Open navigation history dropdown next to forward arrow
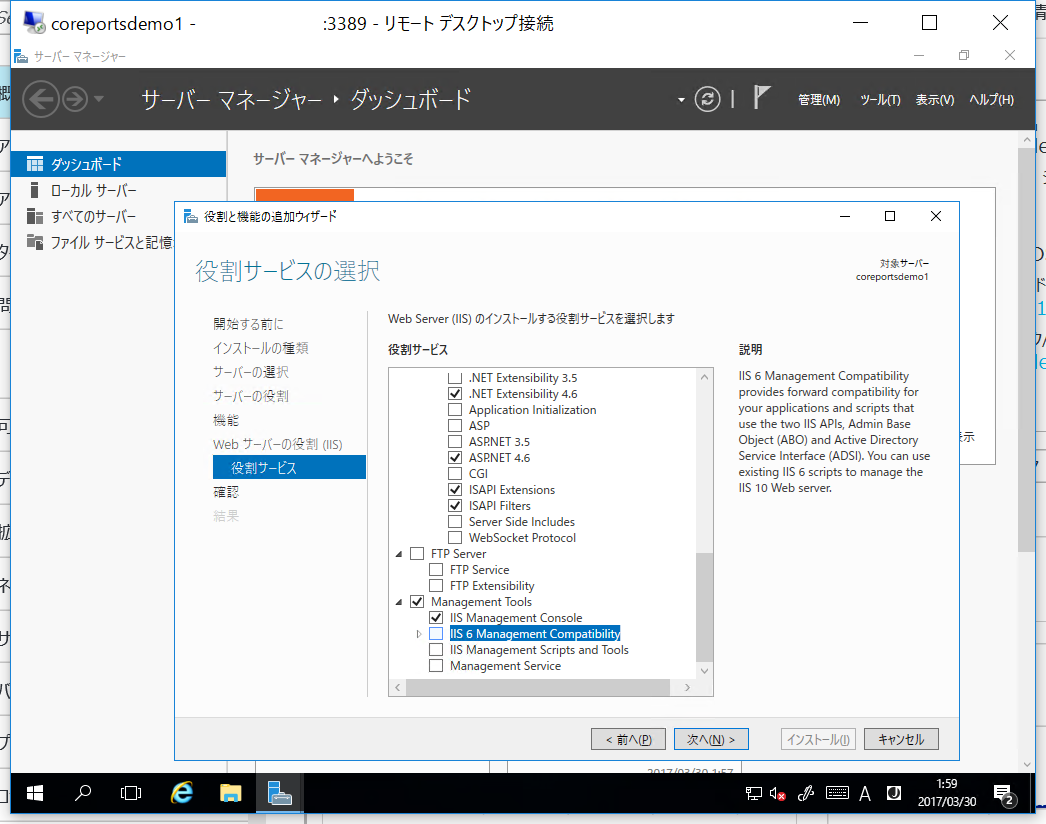Screen dimensions: 1046x824 coord(99,99)
